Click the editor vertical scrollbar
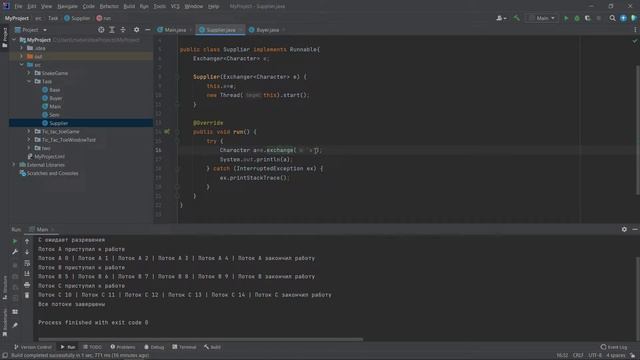 638,130
